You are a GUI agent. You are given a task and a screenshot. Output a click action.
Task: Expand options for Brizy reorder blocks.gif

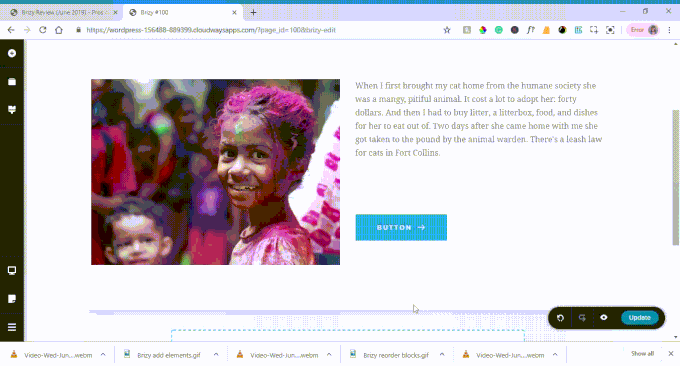[x=442, y=355]
